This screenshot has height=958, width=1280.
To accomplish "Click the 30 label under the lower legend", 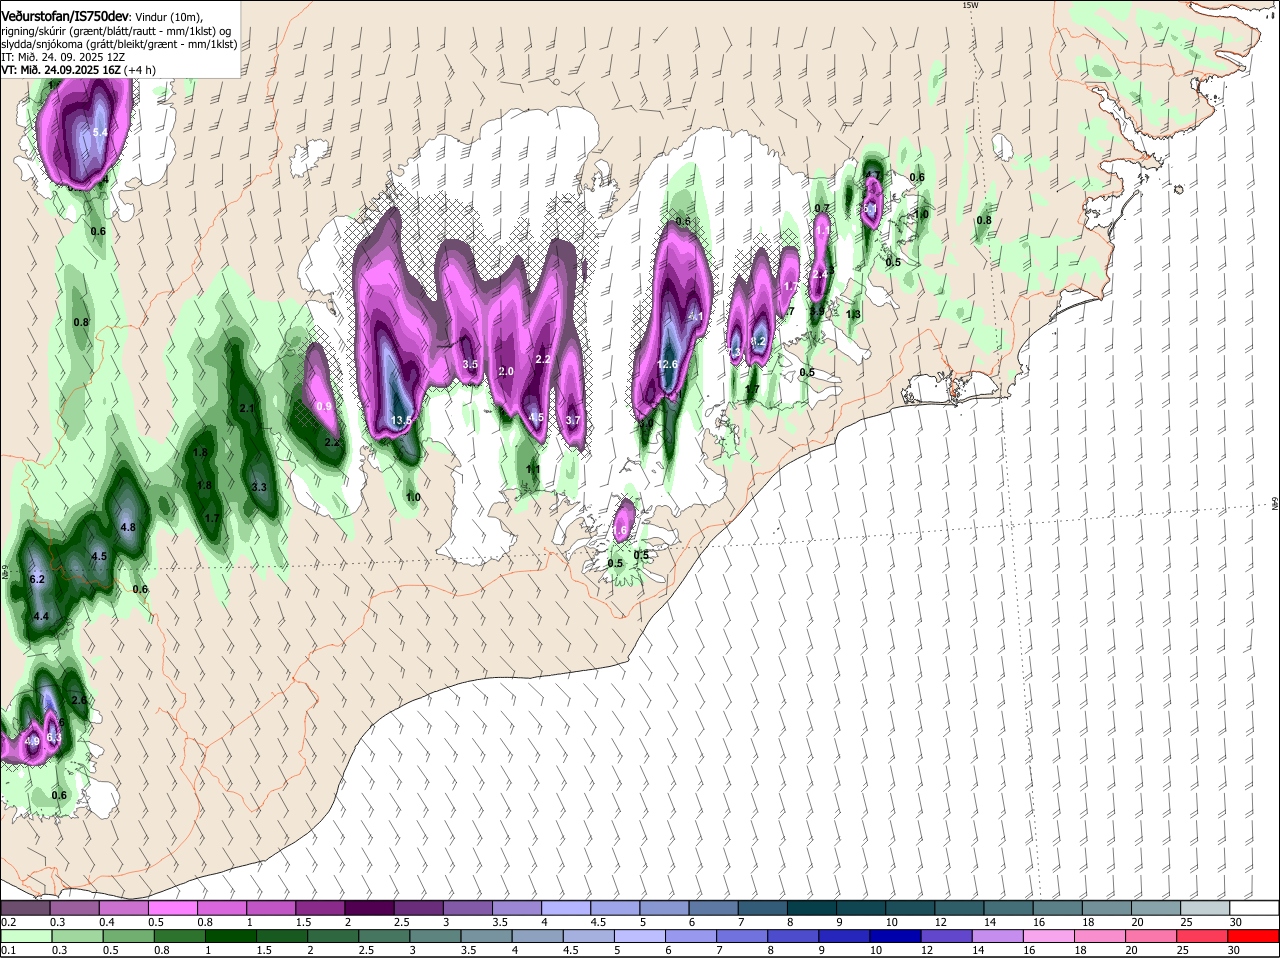I will [x=1233, y=951].
